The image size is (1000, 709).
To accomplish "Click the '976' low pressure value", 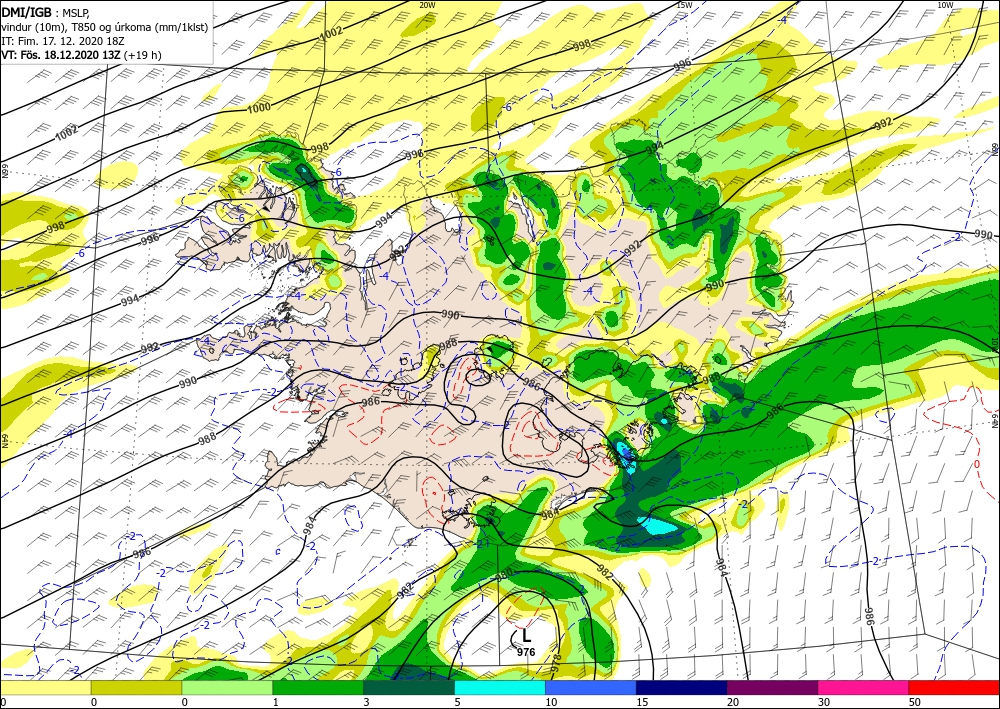I will 526,652.
